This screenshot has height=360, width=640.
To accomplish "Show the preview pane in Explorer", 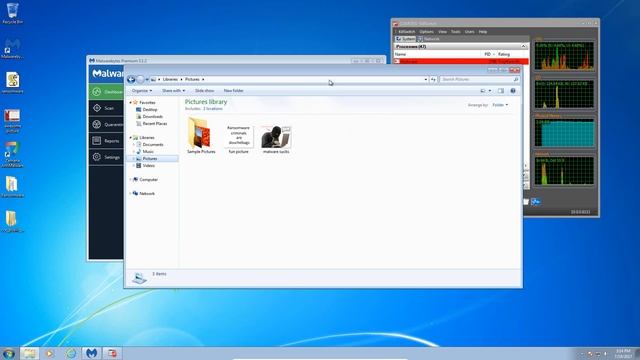I will [x=501, y=91].
